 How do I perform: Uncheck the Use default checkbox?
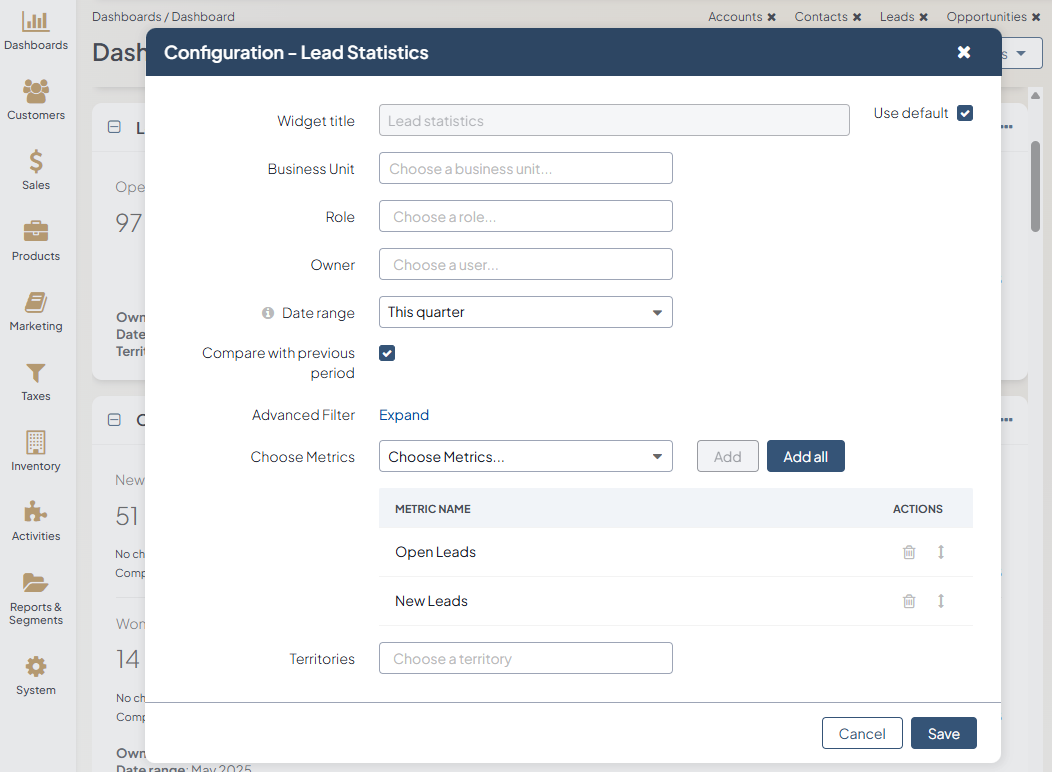(965, 113)
